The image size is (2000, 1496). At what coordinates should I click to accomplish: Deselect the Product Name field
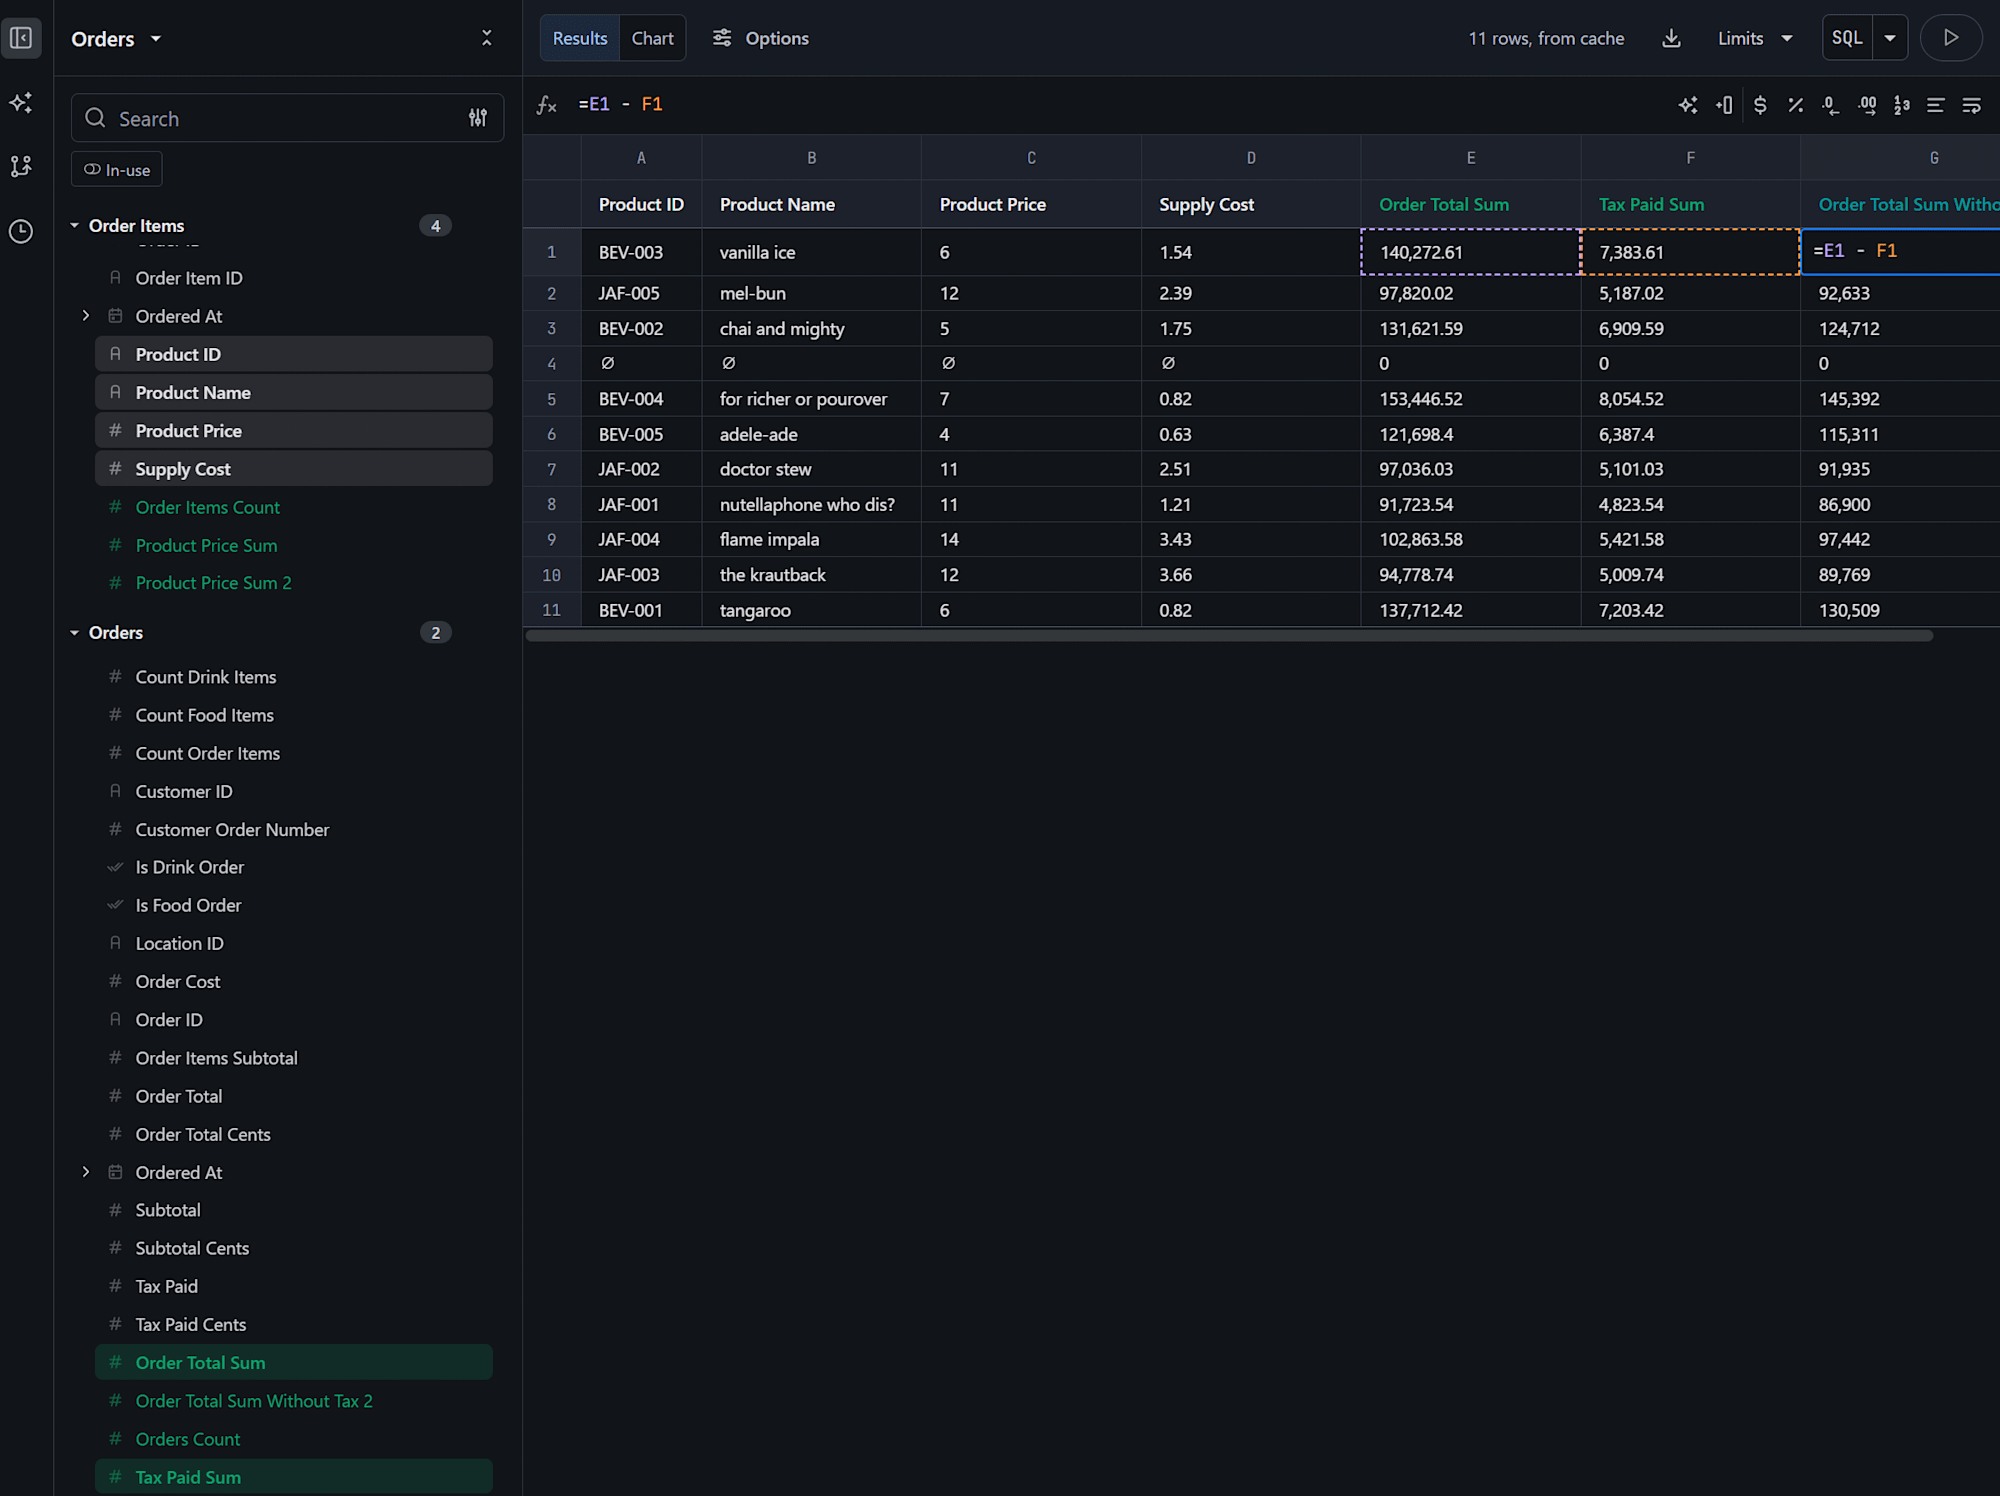pos(294,392)
